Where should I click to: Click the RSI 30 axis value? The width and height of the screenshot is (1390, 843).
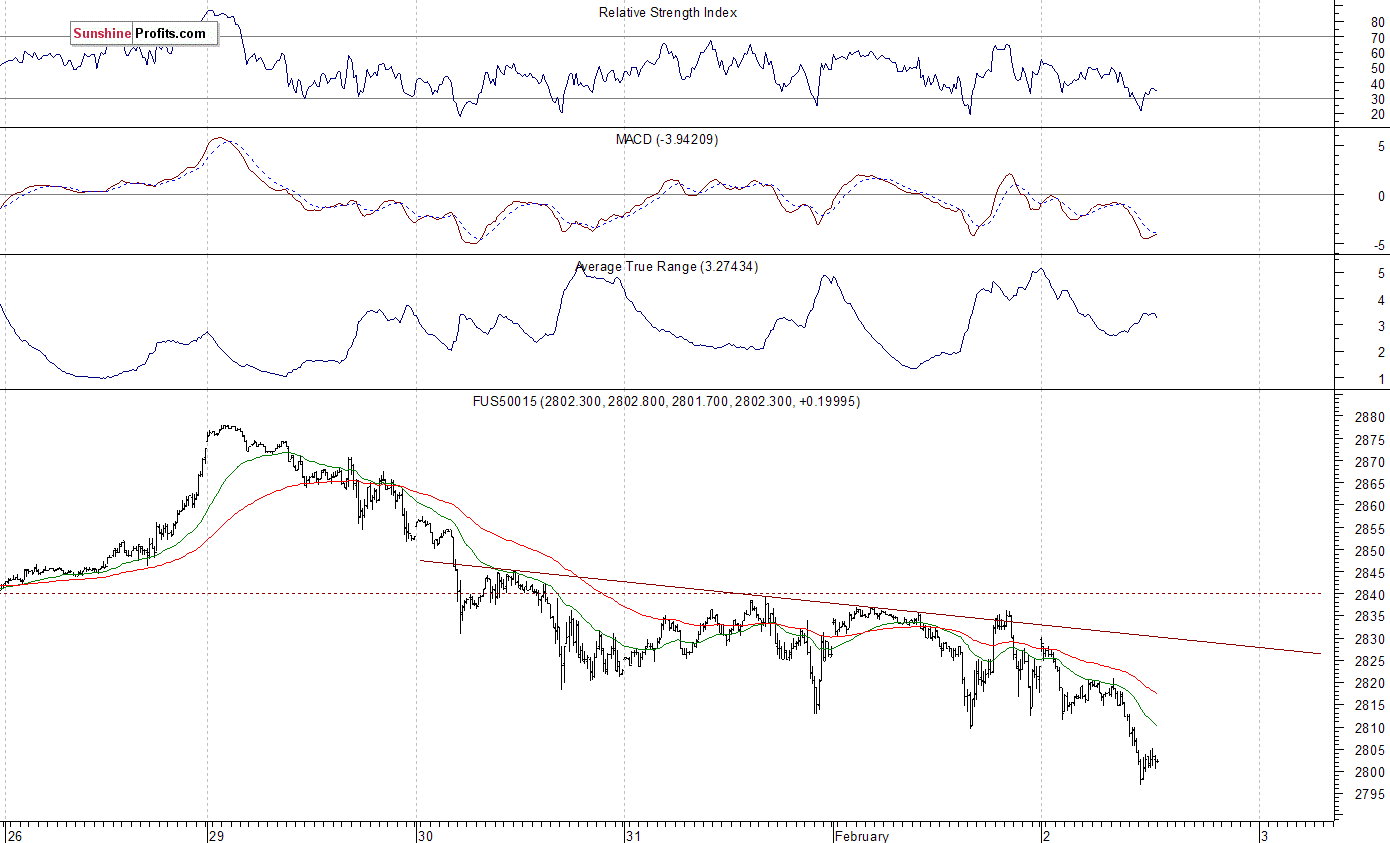coord(1378,99)
